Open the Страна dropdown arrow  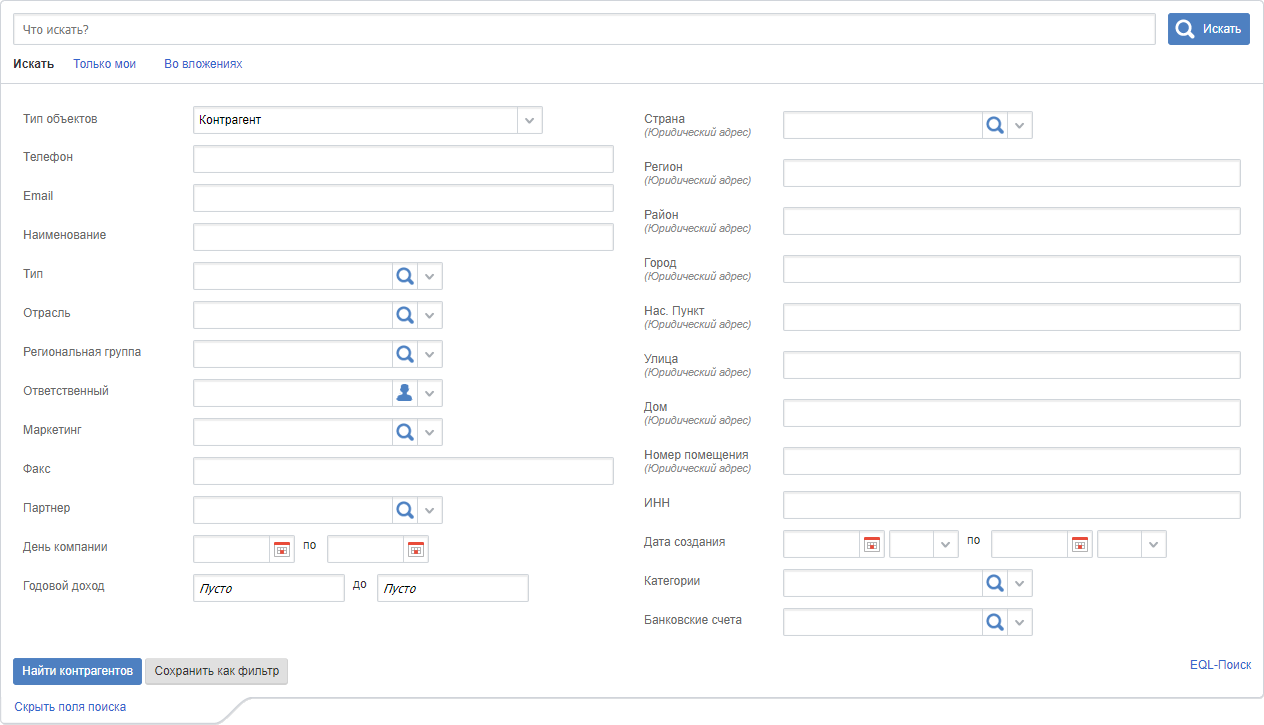point(1020,125)
